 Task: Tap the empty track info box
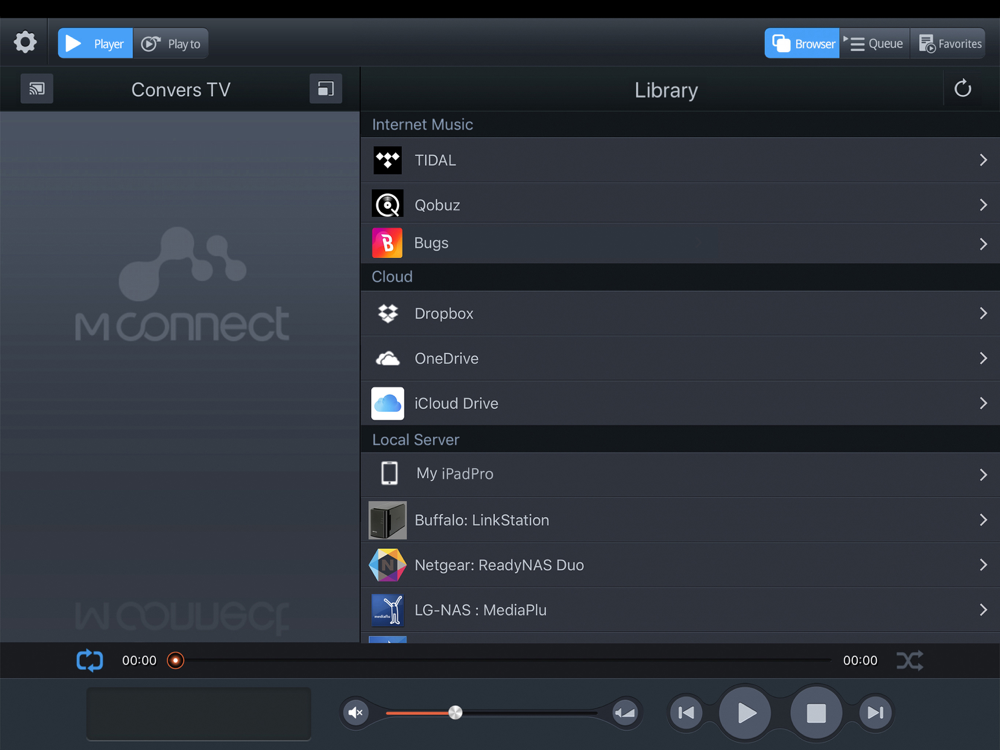[x=199, y=713]
